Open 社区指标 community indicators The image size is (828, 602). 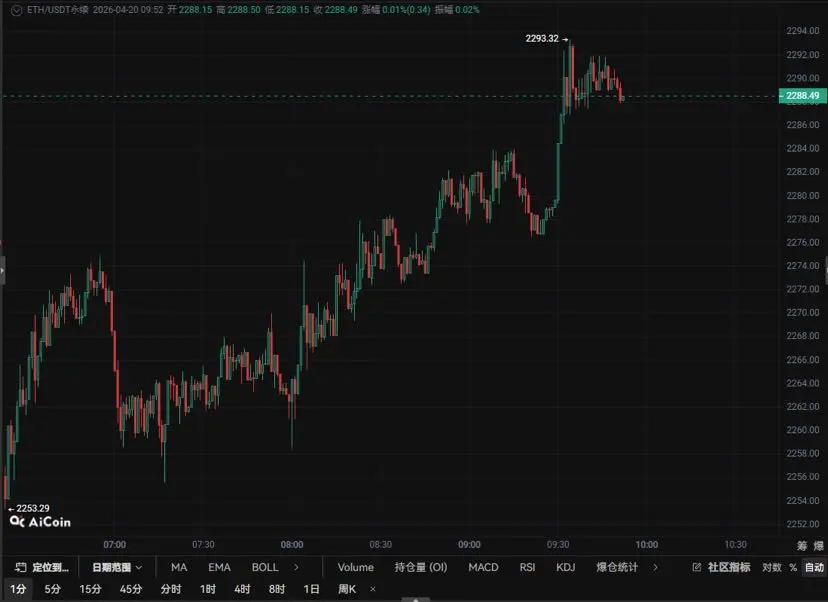[721, 567]
